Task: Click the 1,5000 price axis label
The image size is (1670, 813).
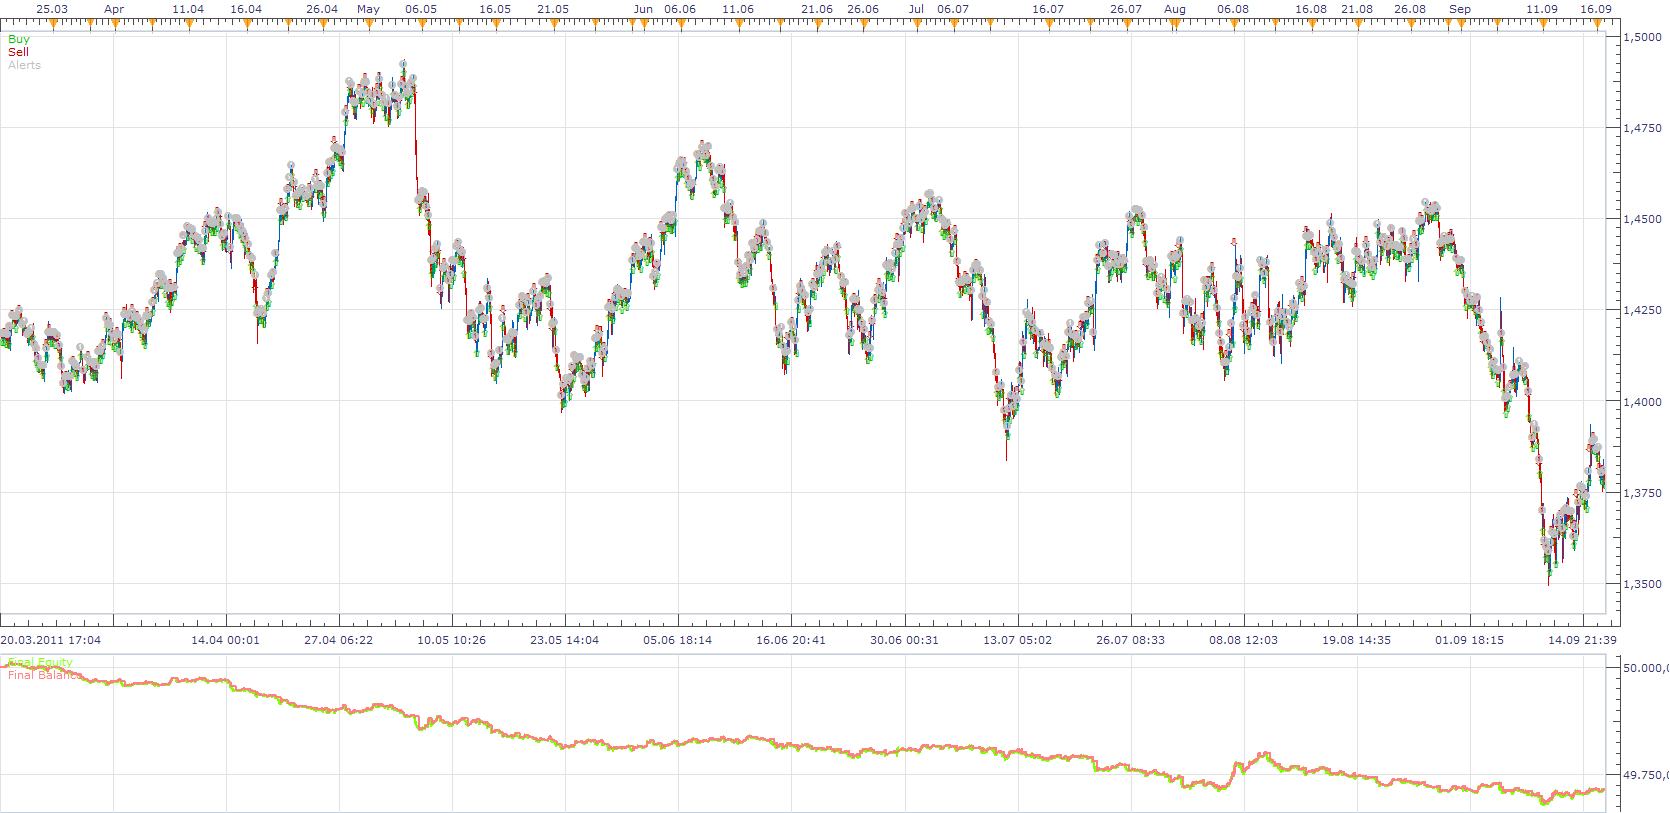Action: click(x=1643, y=37)
